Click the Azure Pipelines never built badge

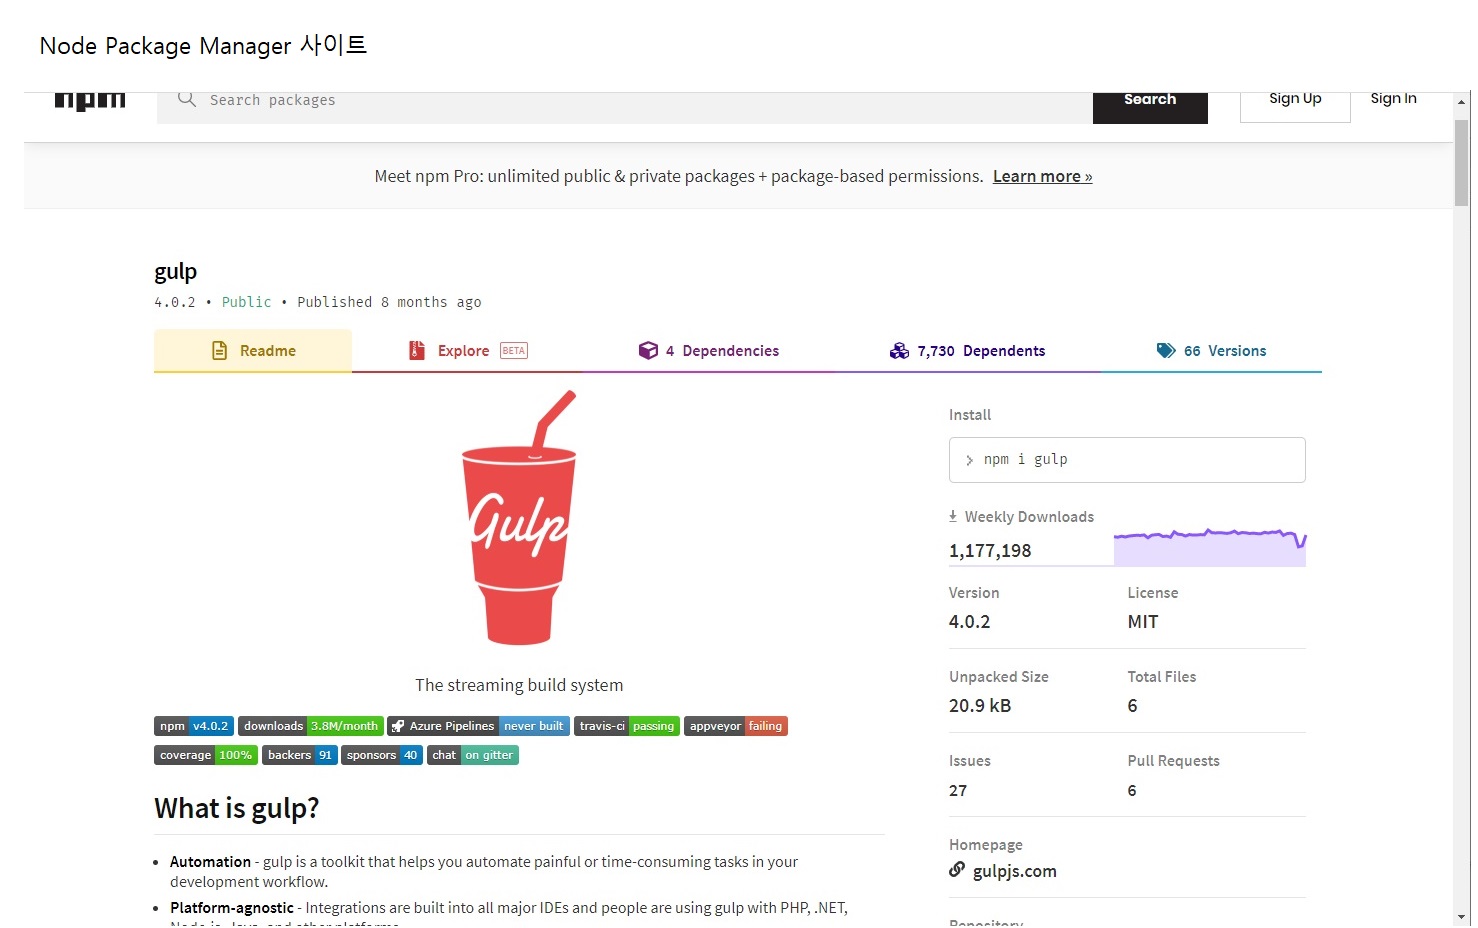(x=479, y=726)
